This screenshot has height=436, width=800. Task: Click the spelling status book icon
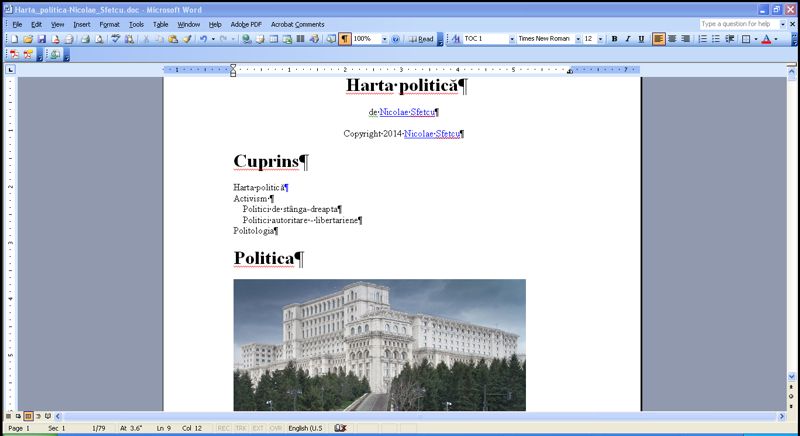point(340,428)
